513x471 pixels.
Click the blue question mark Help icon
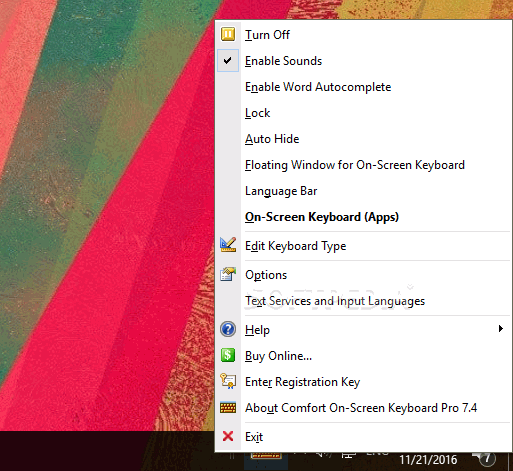point(228,329)
